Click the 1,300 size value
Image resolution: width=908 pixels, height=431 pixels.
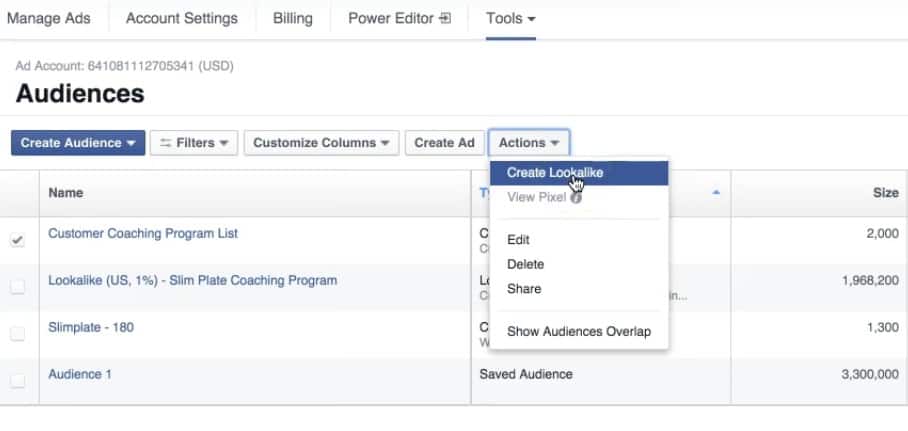(x=883, y=327)
